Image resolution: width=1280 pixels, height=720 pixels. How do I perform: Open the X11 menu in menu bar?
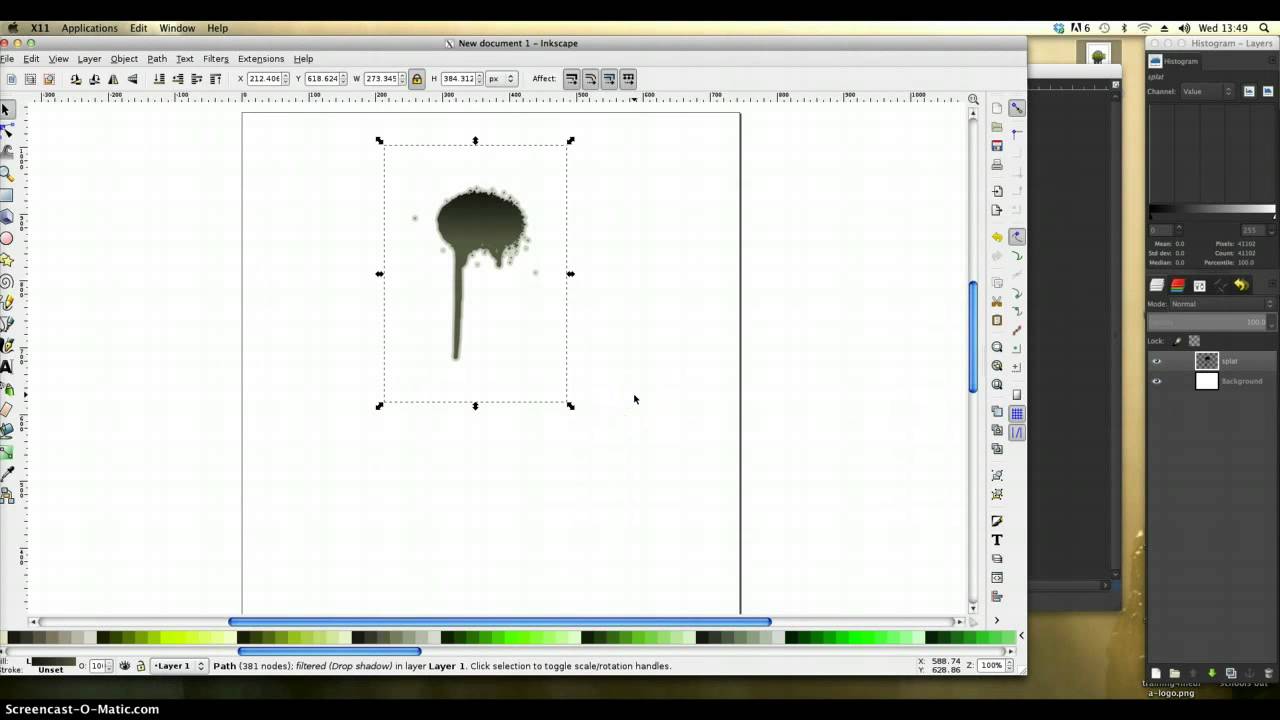[40, 28]
